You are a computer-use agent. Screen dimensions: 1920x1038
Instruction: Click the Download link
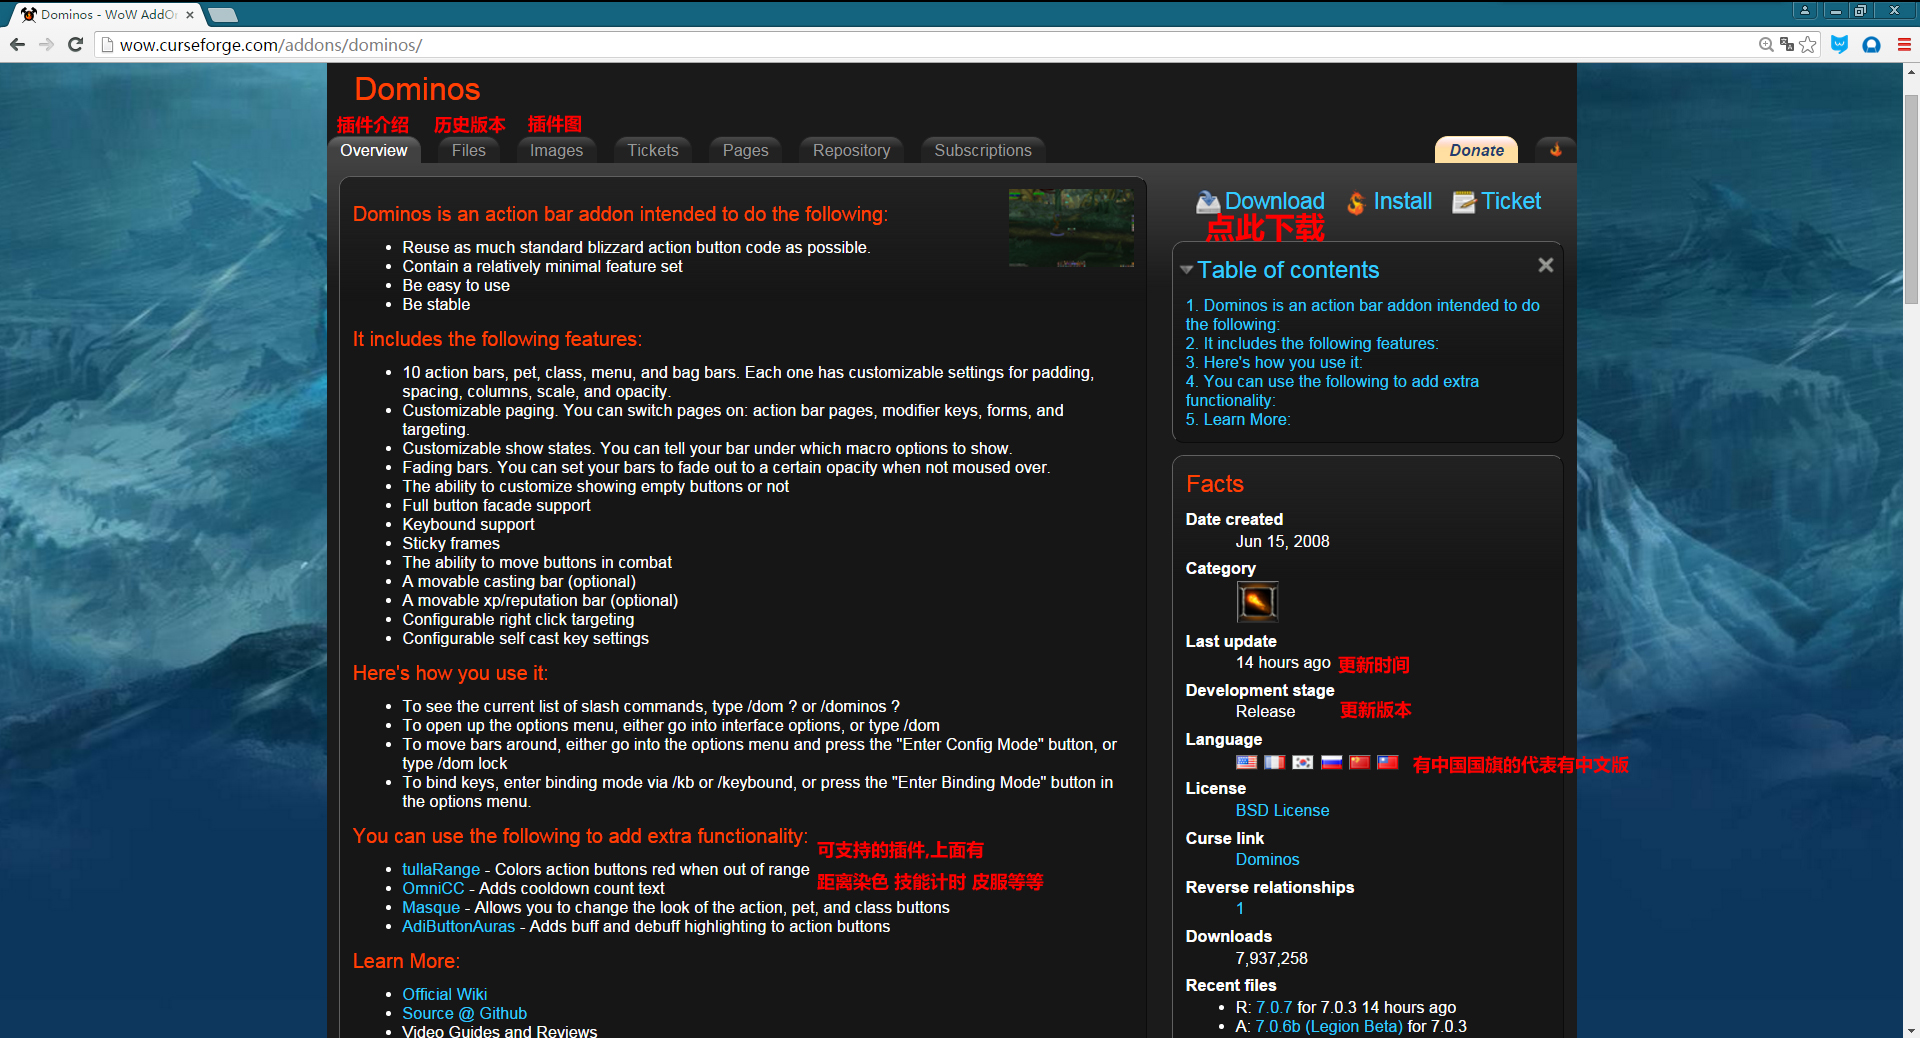[1274, 201]
